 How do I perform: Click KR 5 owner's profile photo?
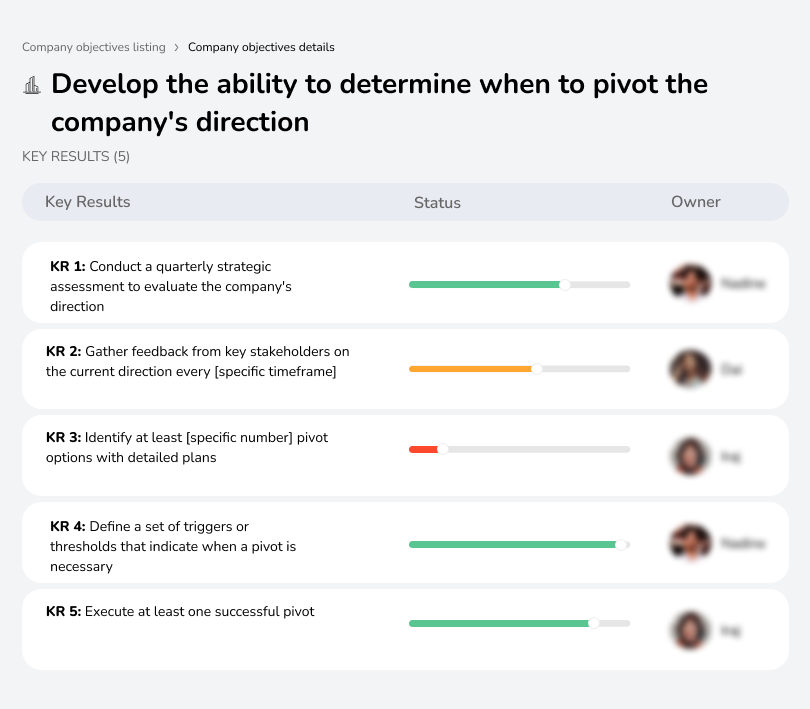(690, 629)
